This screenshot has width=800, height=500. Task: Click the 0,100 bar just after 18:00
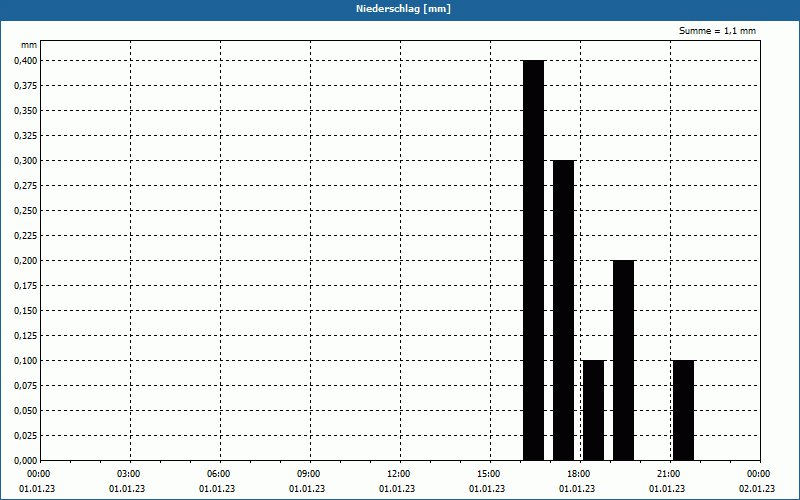pyautogui.click(x=594, y=410)
